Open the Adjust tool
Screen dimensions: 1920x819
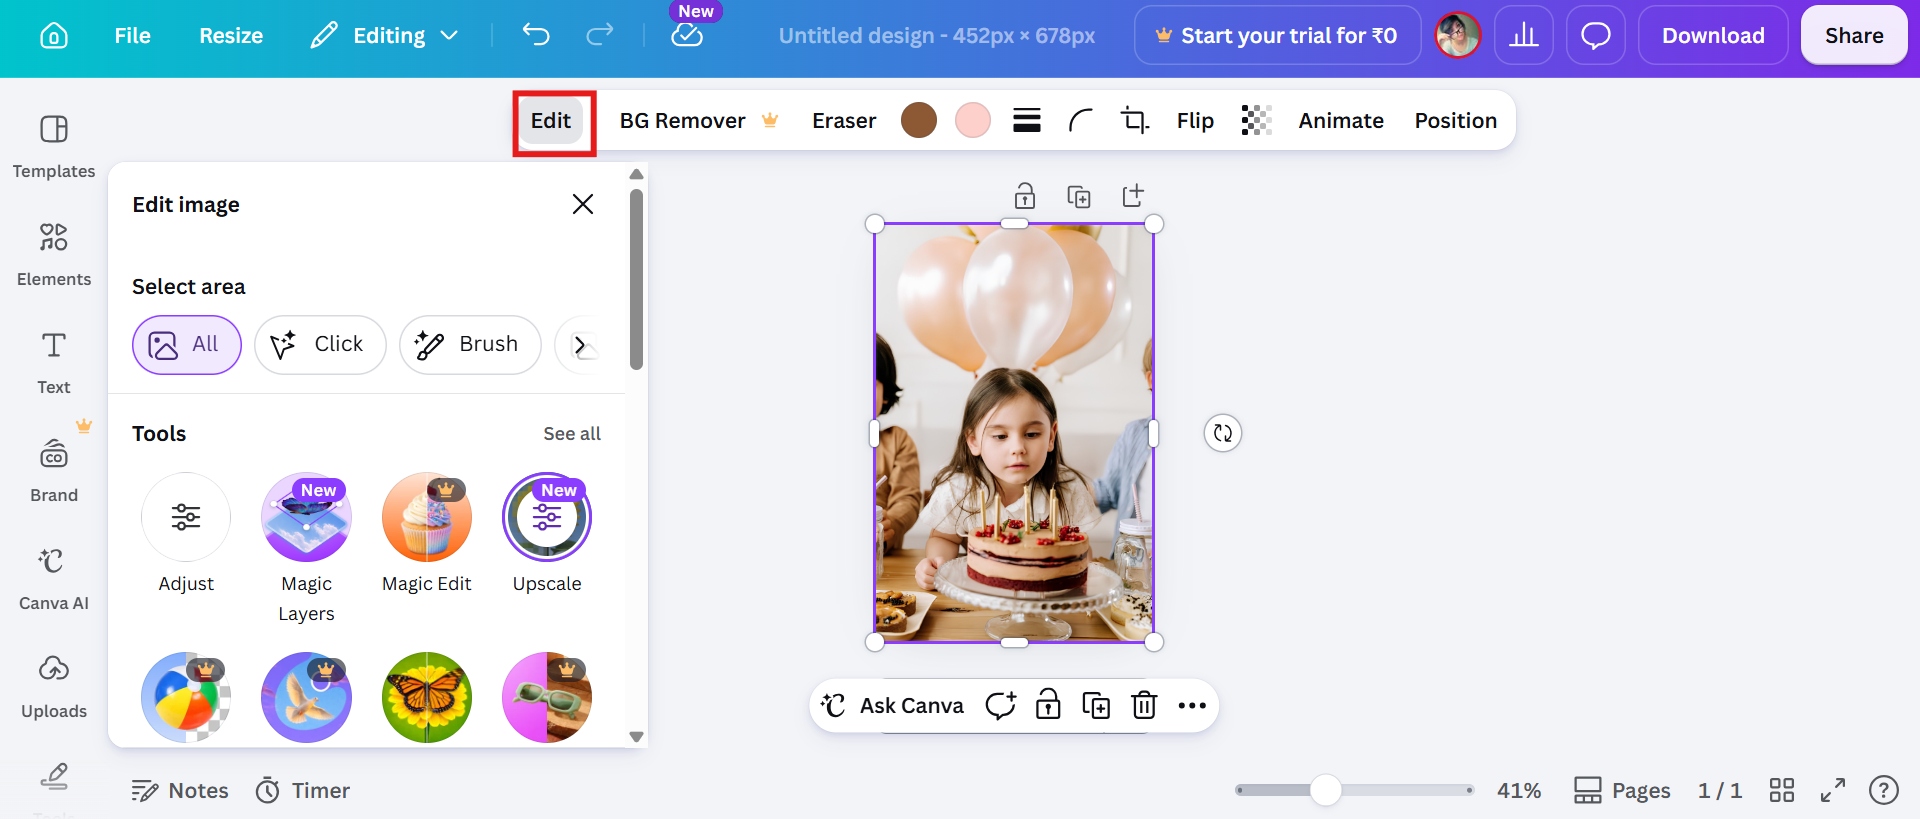(186, 533)
